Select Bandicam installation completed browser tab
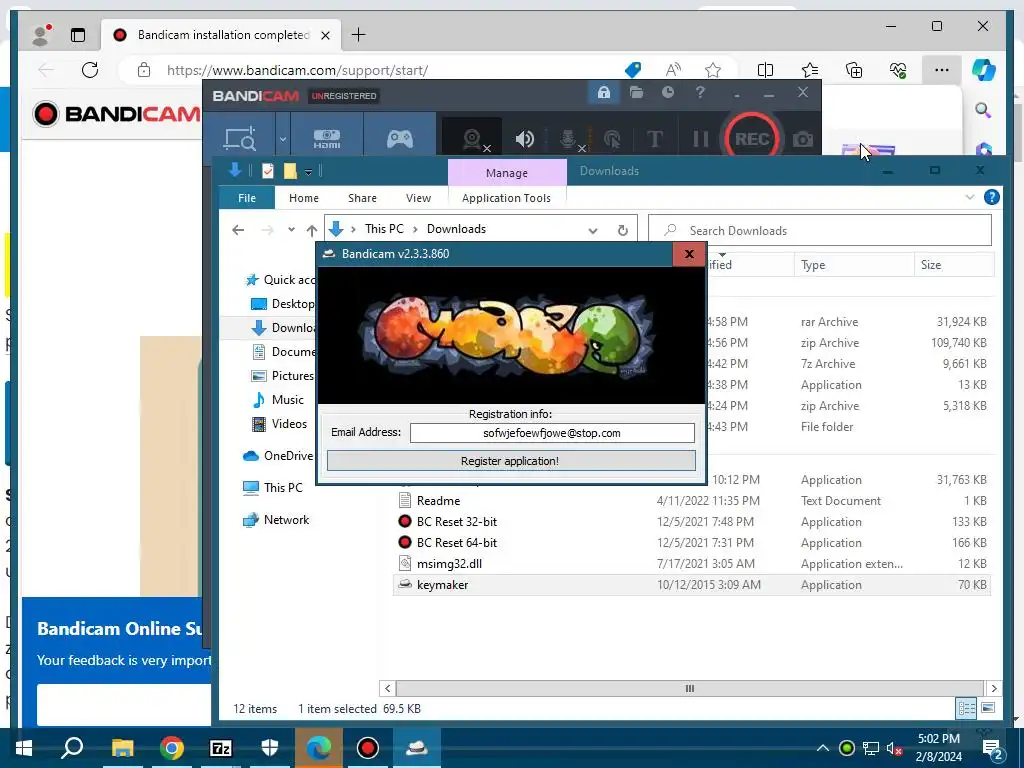The width and height of the screenshot is (1024, 768). coord(221,35)
